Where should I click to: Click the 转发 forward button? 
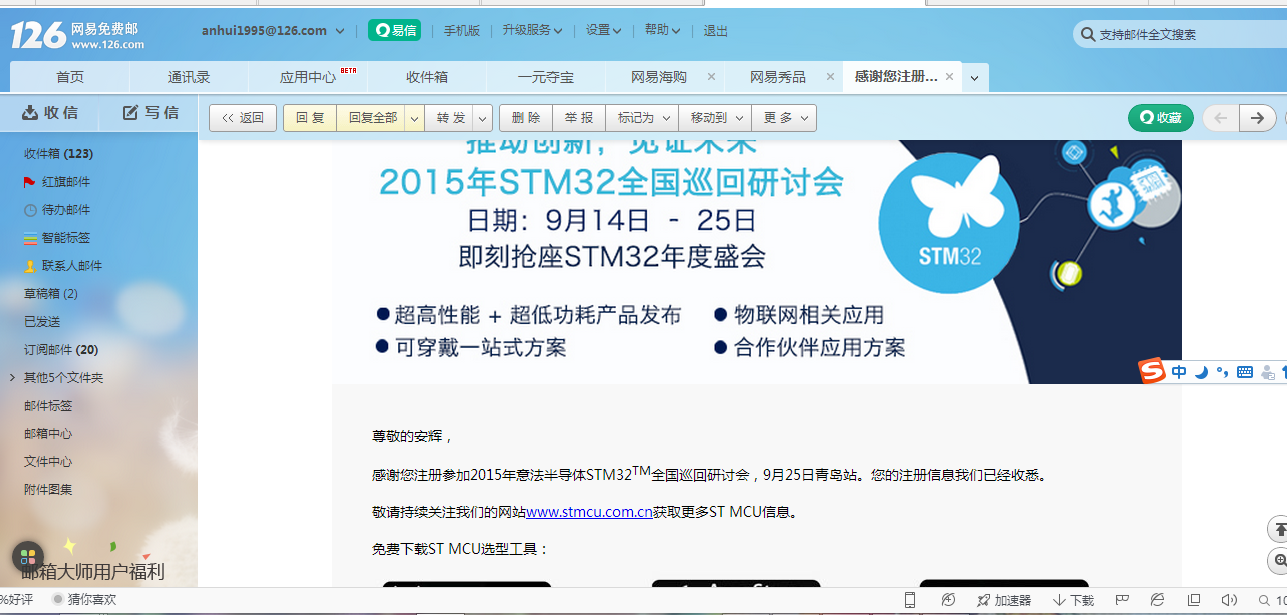point(451,118)
